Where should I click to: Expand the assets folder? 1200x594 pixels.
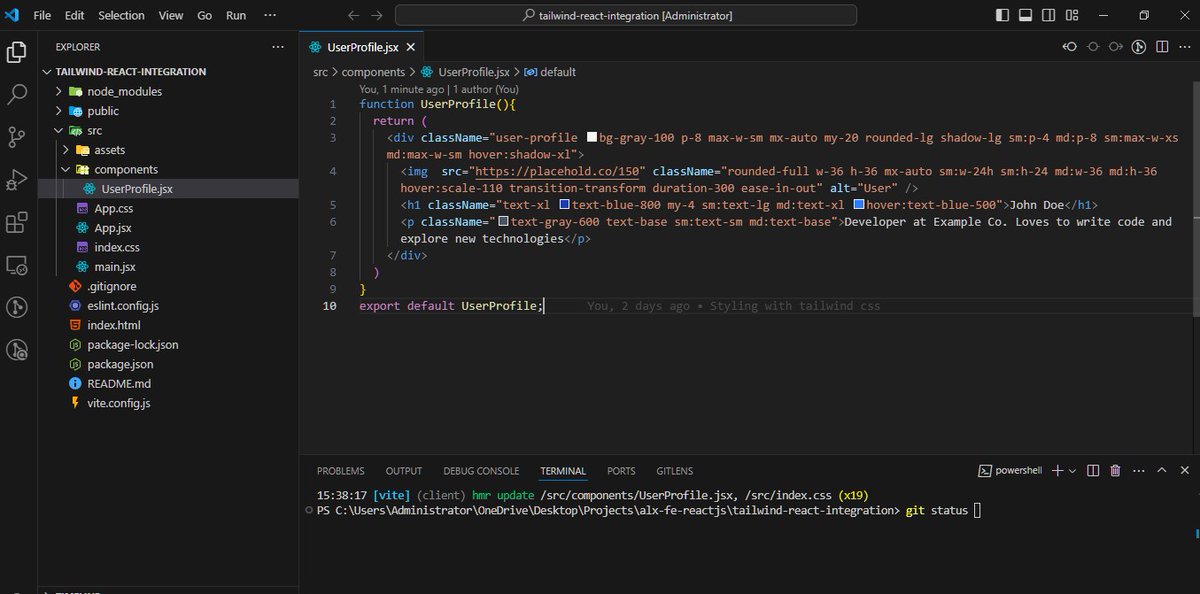[x=109, y=150]
